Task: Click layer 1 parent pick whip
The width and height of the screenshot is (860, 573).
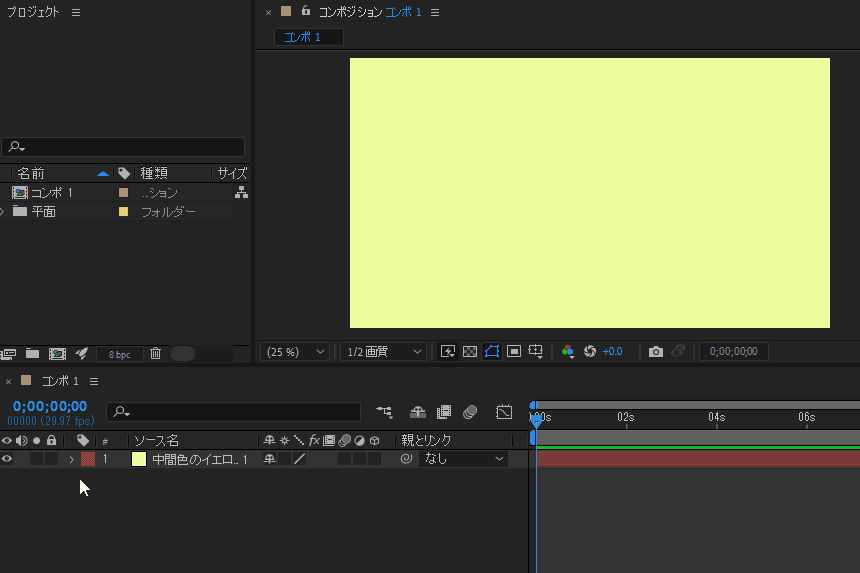Action: click(406, 459)
